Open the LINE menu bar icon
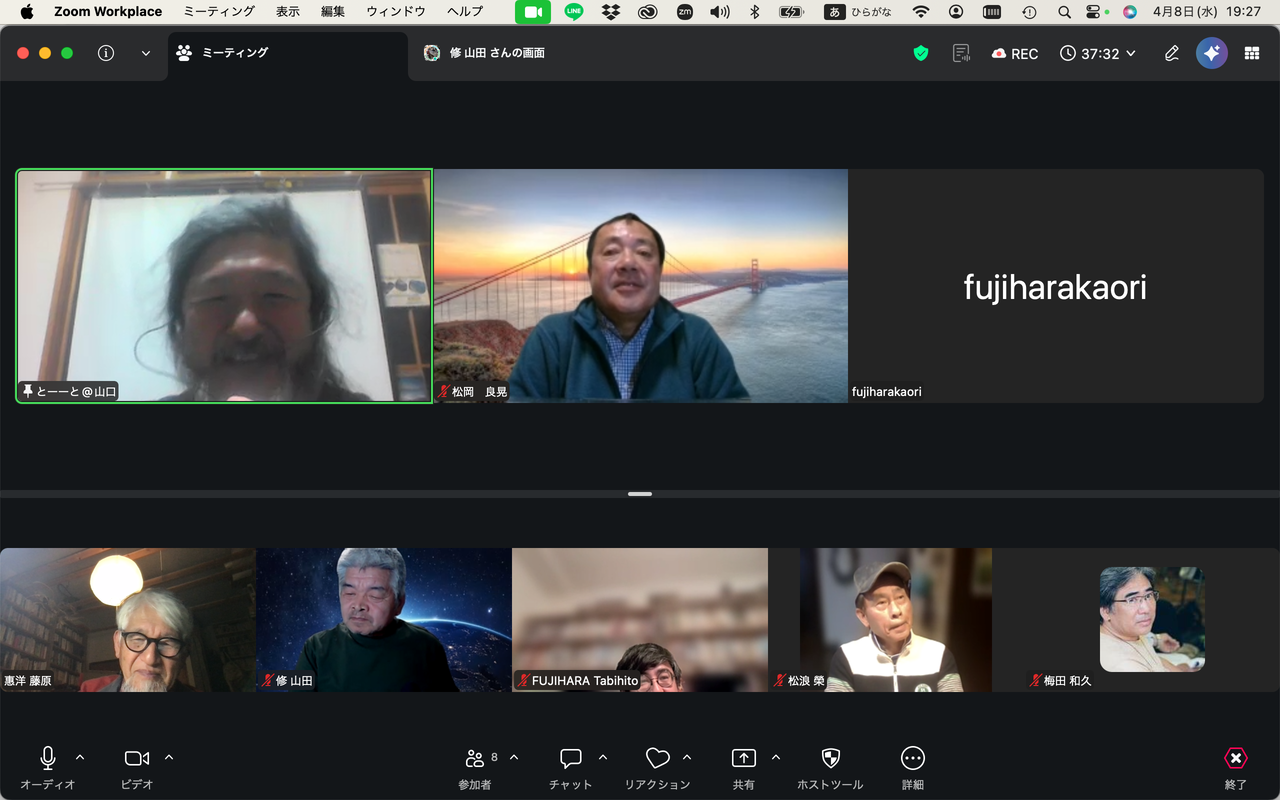Viewport: 1280px width, 800px height. [574, 12]
